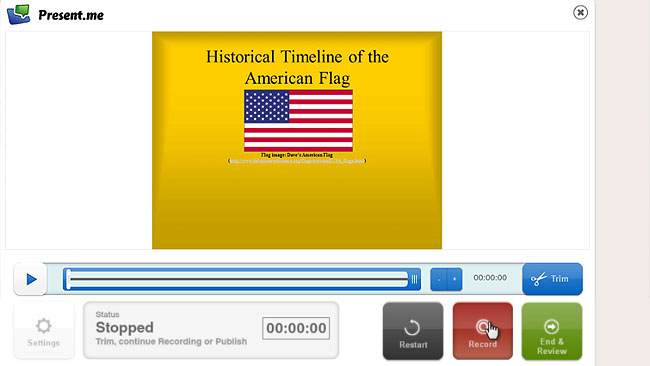
Task: Close the Present.me recorder window
Action: click(x=580, y=12)
